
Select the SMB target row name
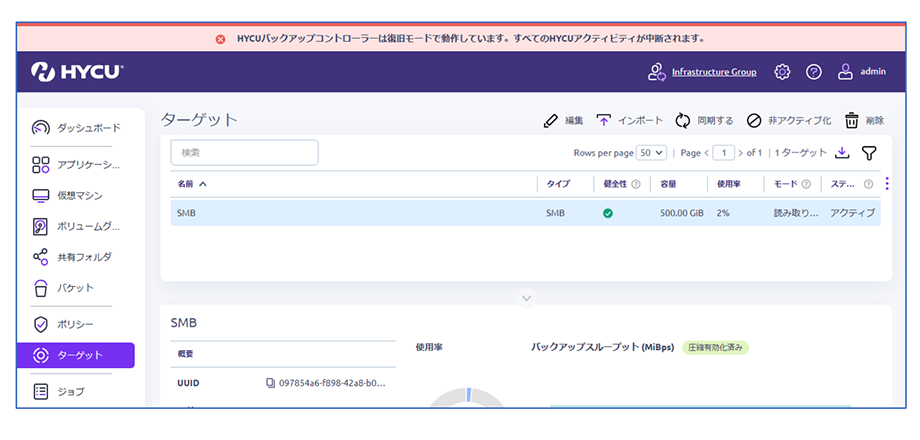(186, 213)
